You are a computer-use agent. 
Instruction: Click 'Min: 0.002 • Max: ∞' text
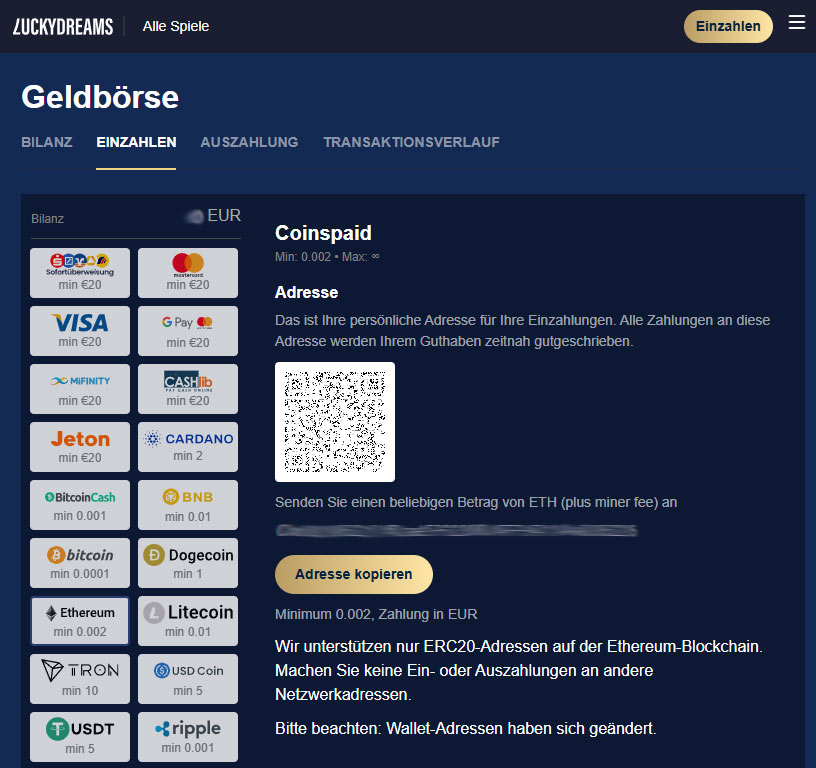[327, 257]
